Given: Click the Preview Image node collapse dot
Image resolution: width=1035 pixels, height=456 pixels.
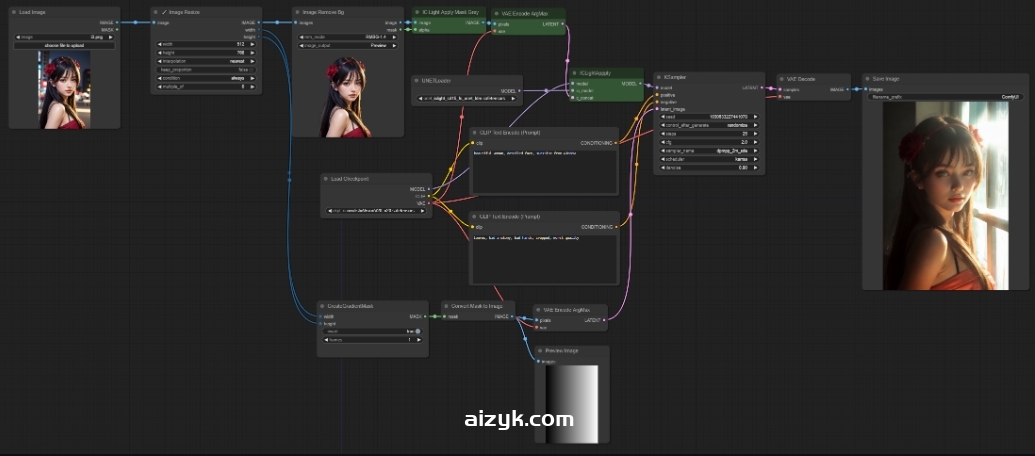Looking at the screenshot, I should coord(539,351).
